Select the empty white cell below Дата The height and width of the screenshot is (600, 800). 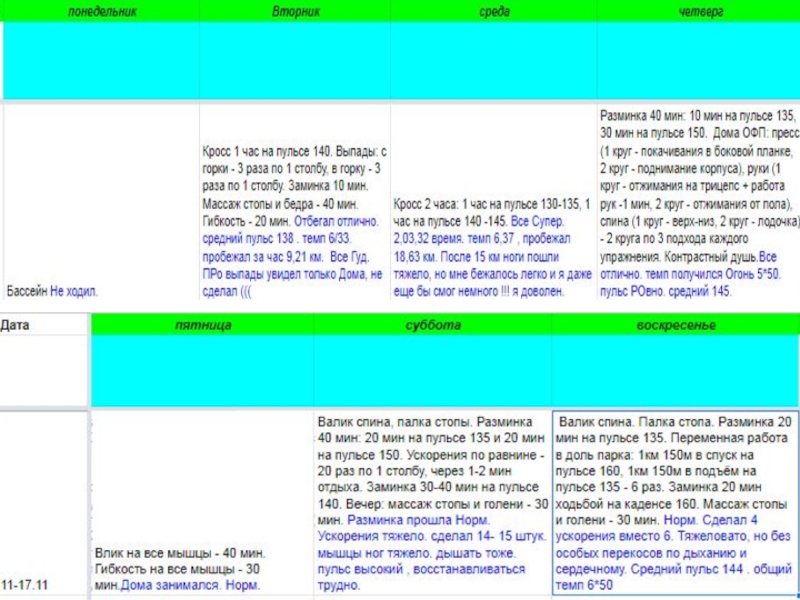click(45, 370)
